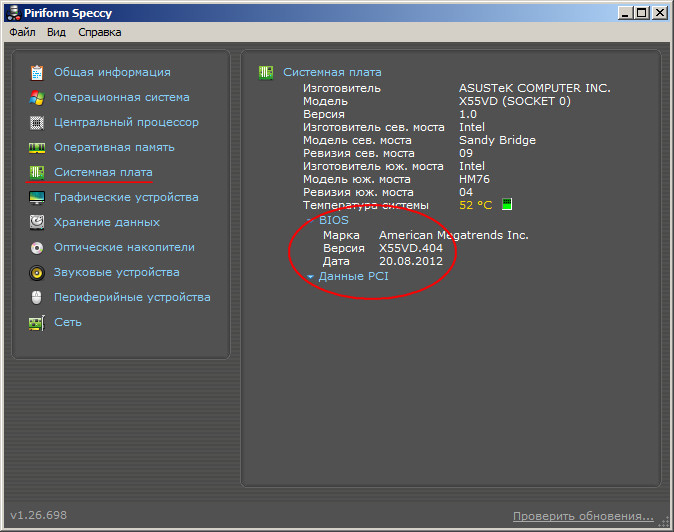
Task: Click the 20.08.2012 BIOS date
Action: coord(411,261)
